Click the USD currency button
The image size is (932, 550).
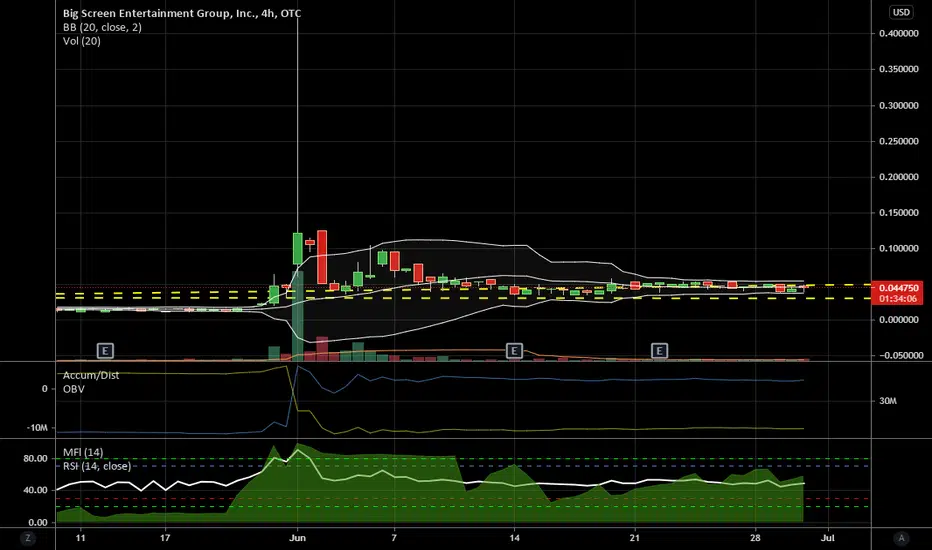pos(901,12)
